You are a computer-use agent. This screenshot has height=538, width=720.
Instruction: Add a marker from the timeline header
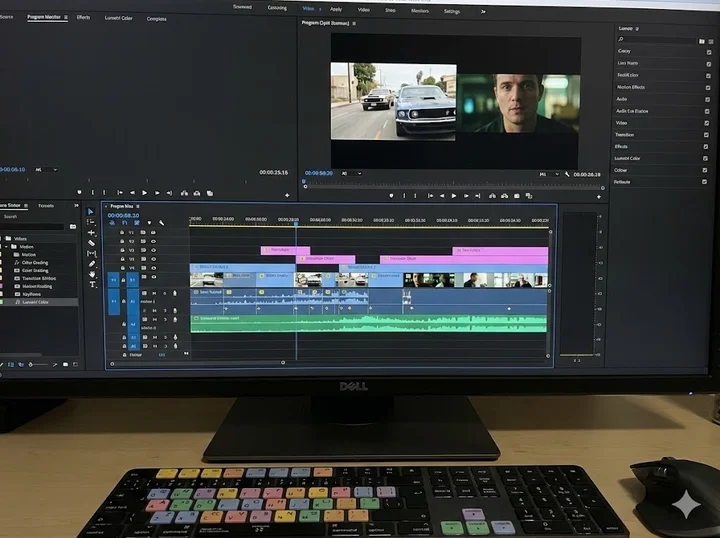pos(149,223)
